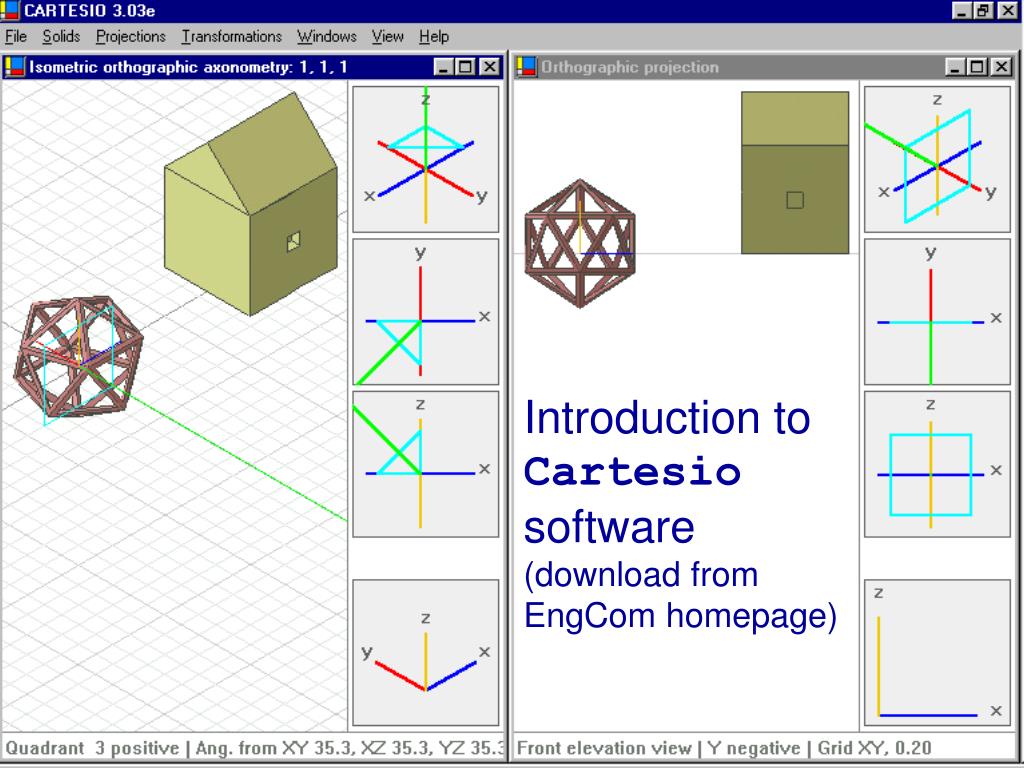Maximize the Orthographic projection window

coord(977,67)
